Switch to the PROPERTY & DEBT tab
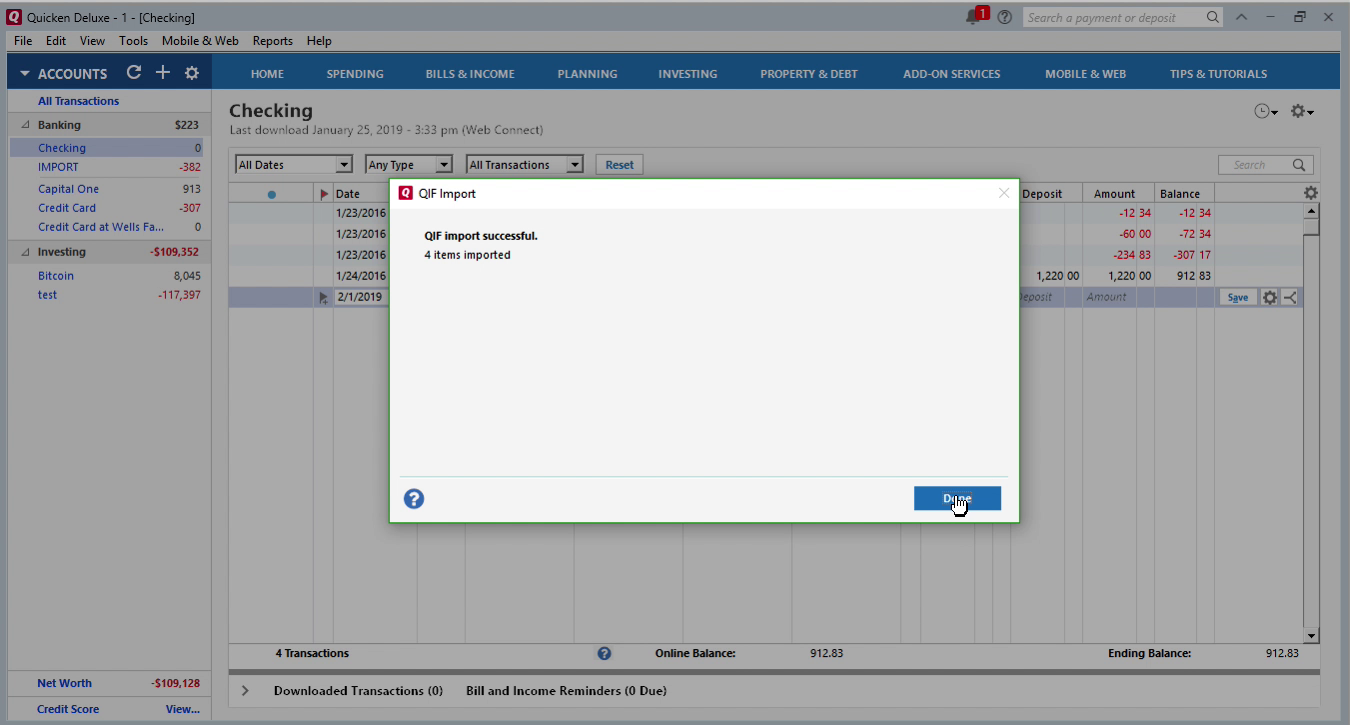 (x=809, y=74)
